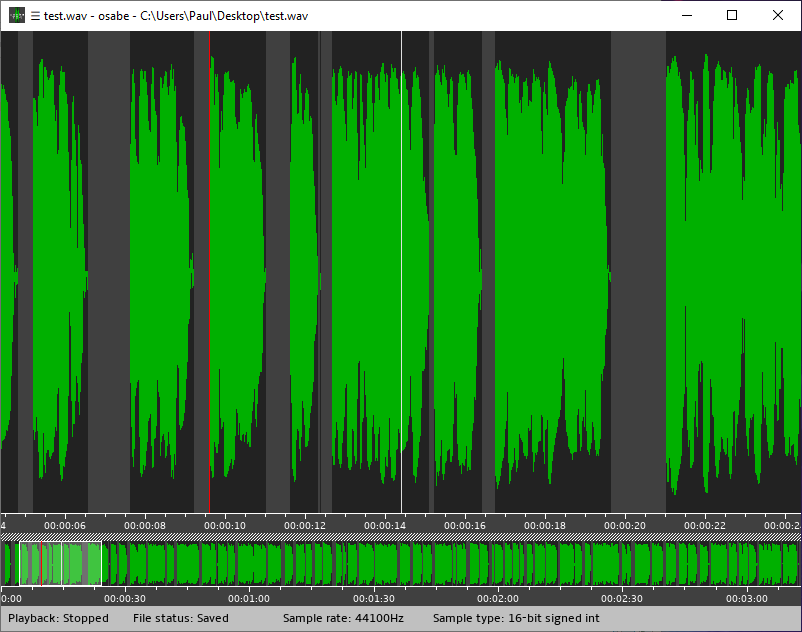Click the 00:00:22 timestamp on the ruler
This screenshot has height=632, width=802.
705,526
